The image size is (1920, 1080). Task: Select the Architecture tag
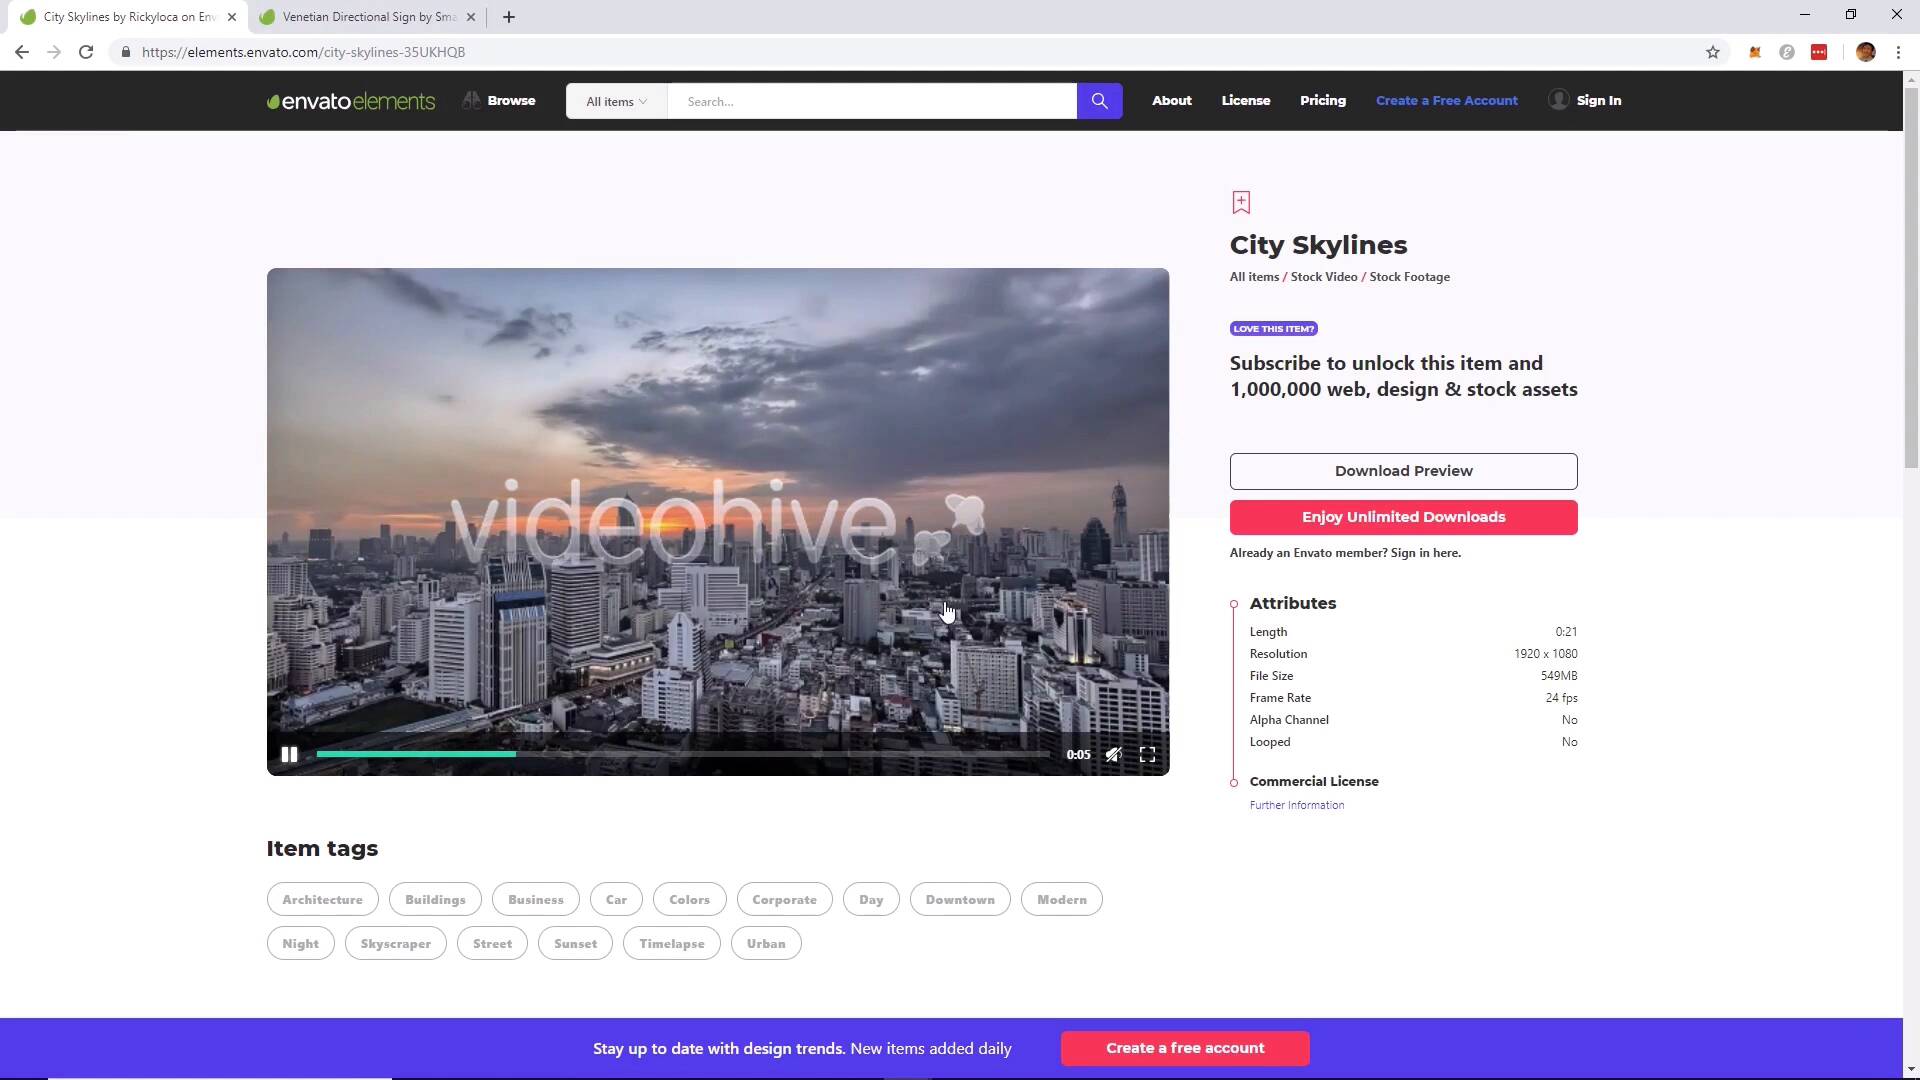322,899
